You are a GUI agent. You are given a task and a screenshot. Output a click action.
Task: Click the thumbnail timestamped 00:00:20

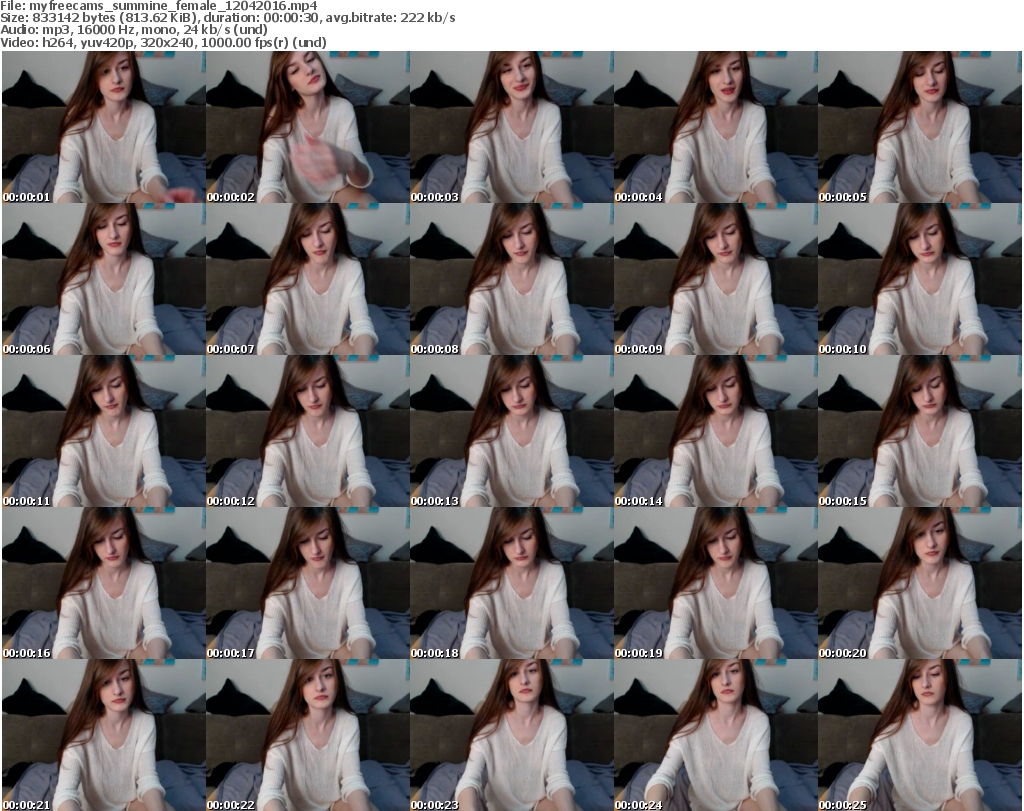tap(919, 583)
